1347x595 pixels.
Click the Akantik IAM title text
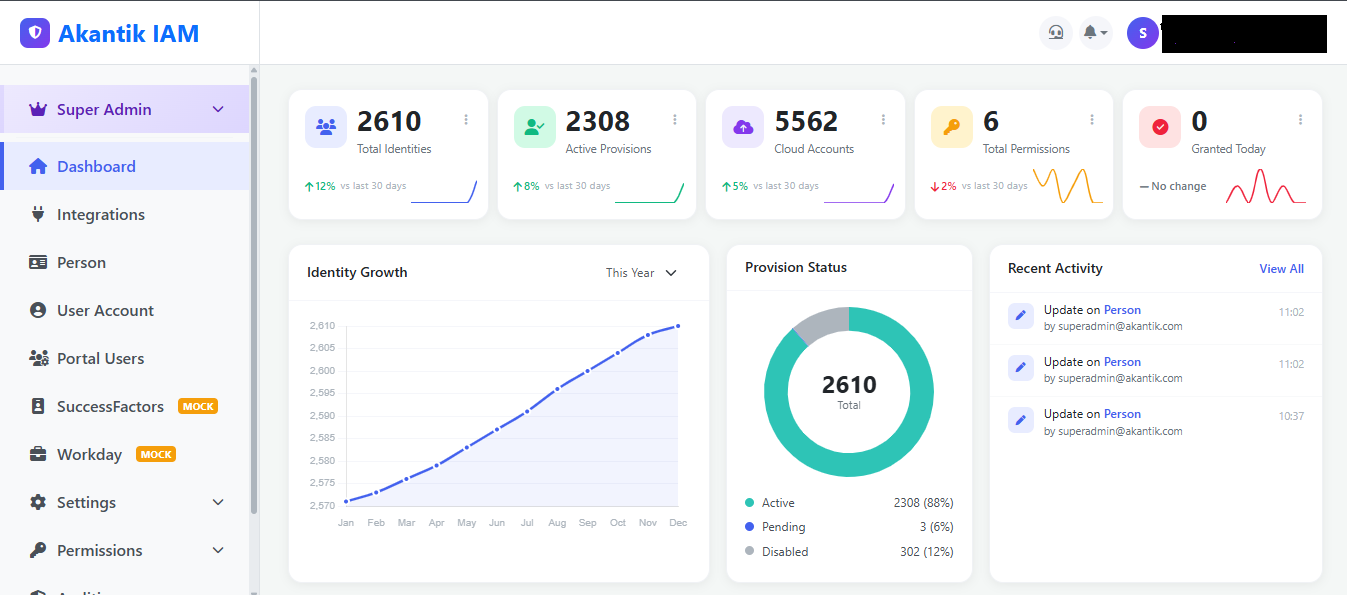128,34
